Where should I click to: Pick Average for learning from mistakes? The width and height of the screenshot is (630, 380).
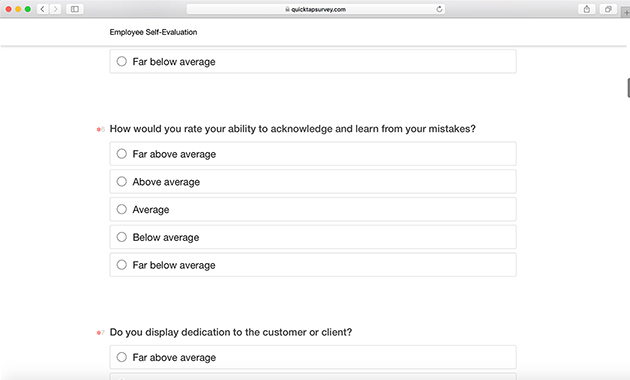(x=313, y=209)
